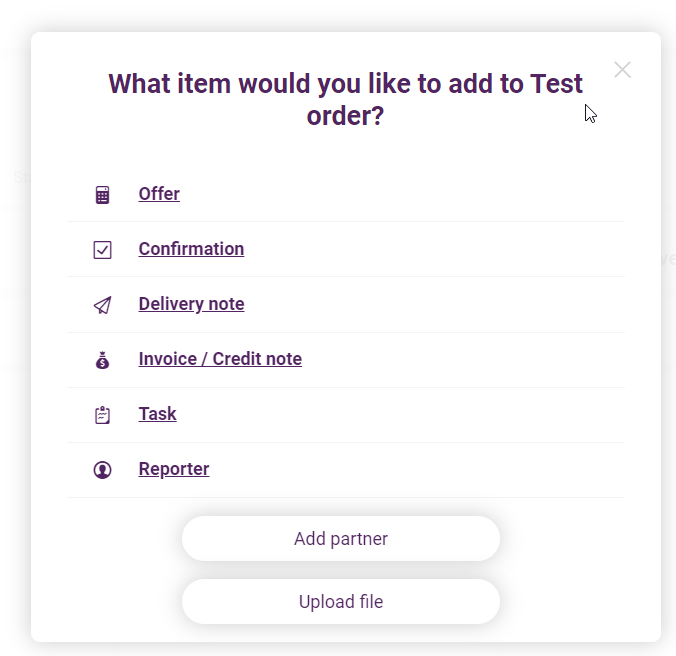
Task: Click the clipboard icon beside Task
Action: point(102,415)
